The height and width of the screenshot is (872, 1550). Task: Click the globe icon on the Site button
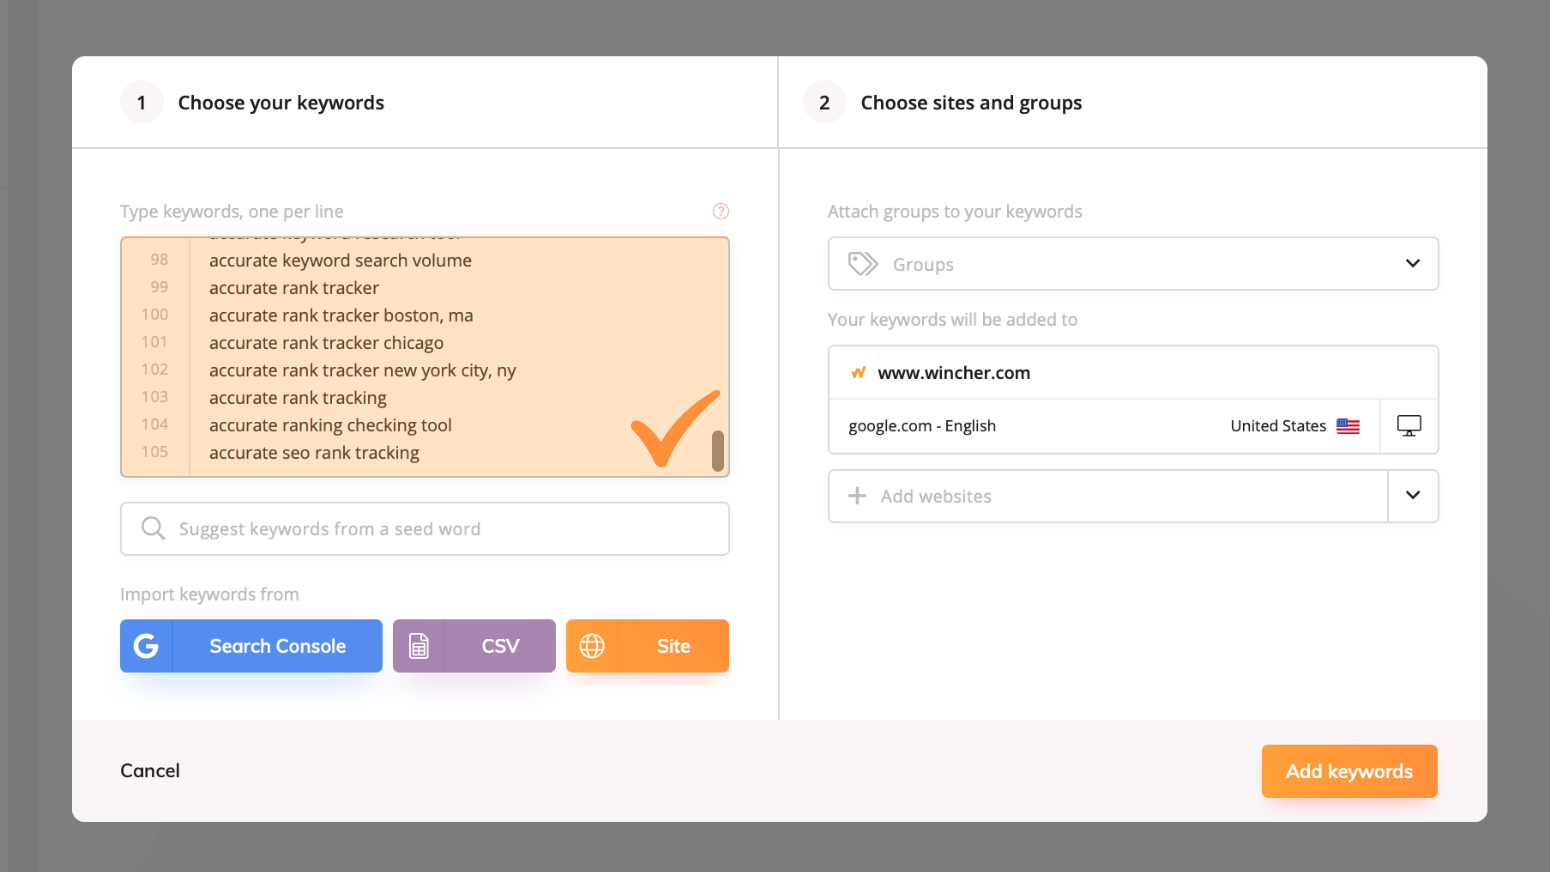pyautogui.click(x=592, y=646)
